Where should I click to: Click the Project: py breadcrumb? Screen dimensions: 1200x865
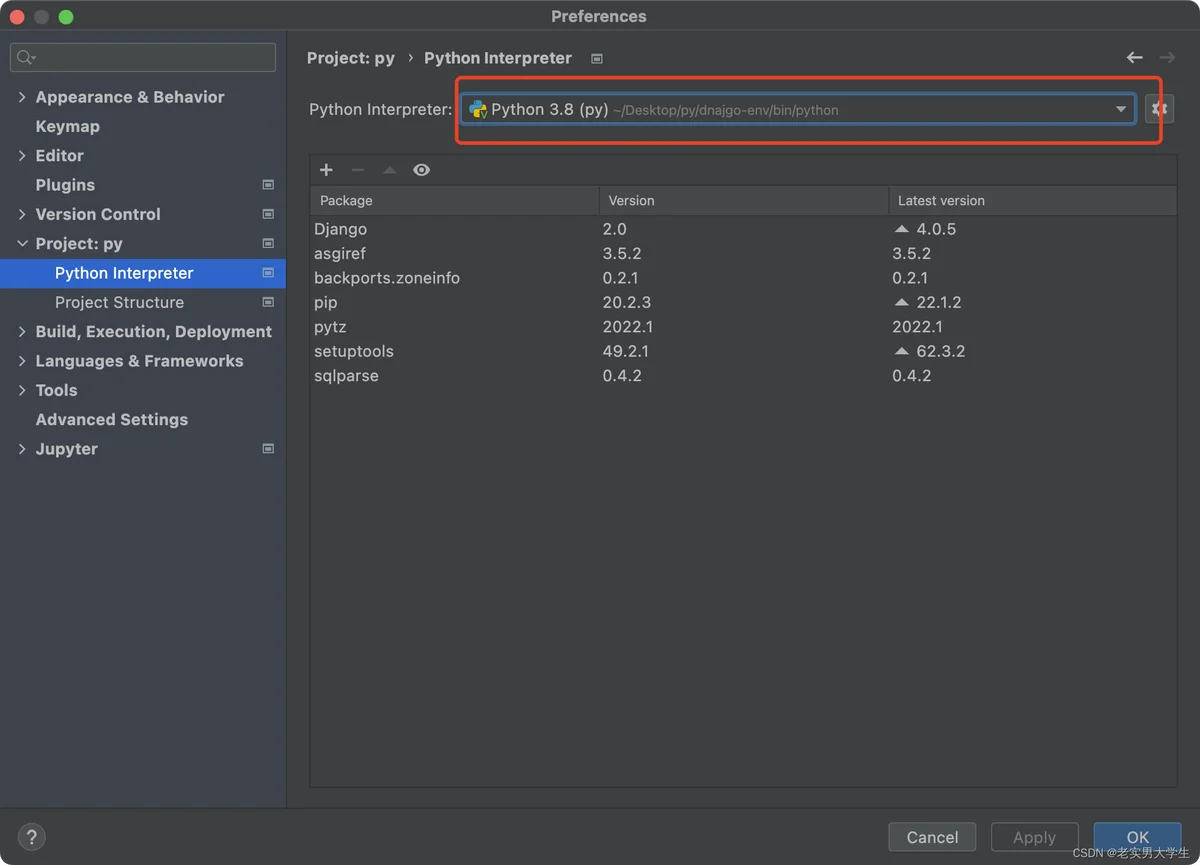tap(350, 58)
